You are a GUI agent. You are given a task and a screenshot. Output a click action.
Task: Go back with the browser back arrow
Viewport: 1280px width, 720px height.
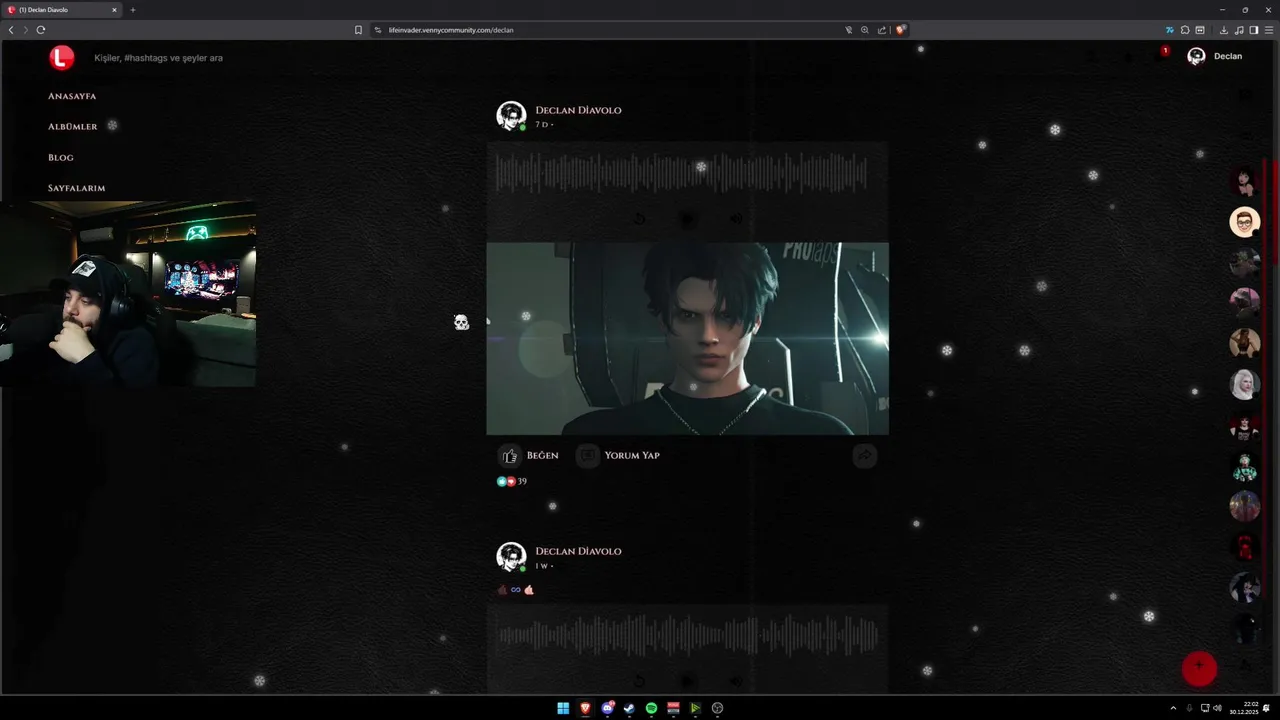(x=11, y=30)
